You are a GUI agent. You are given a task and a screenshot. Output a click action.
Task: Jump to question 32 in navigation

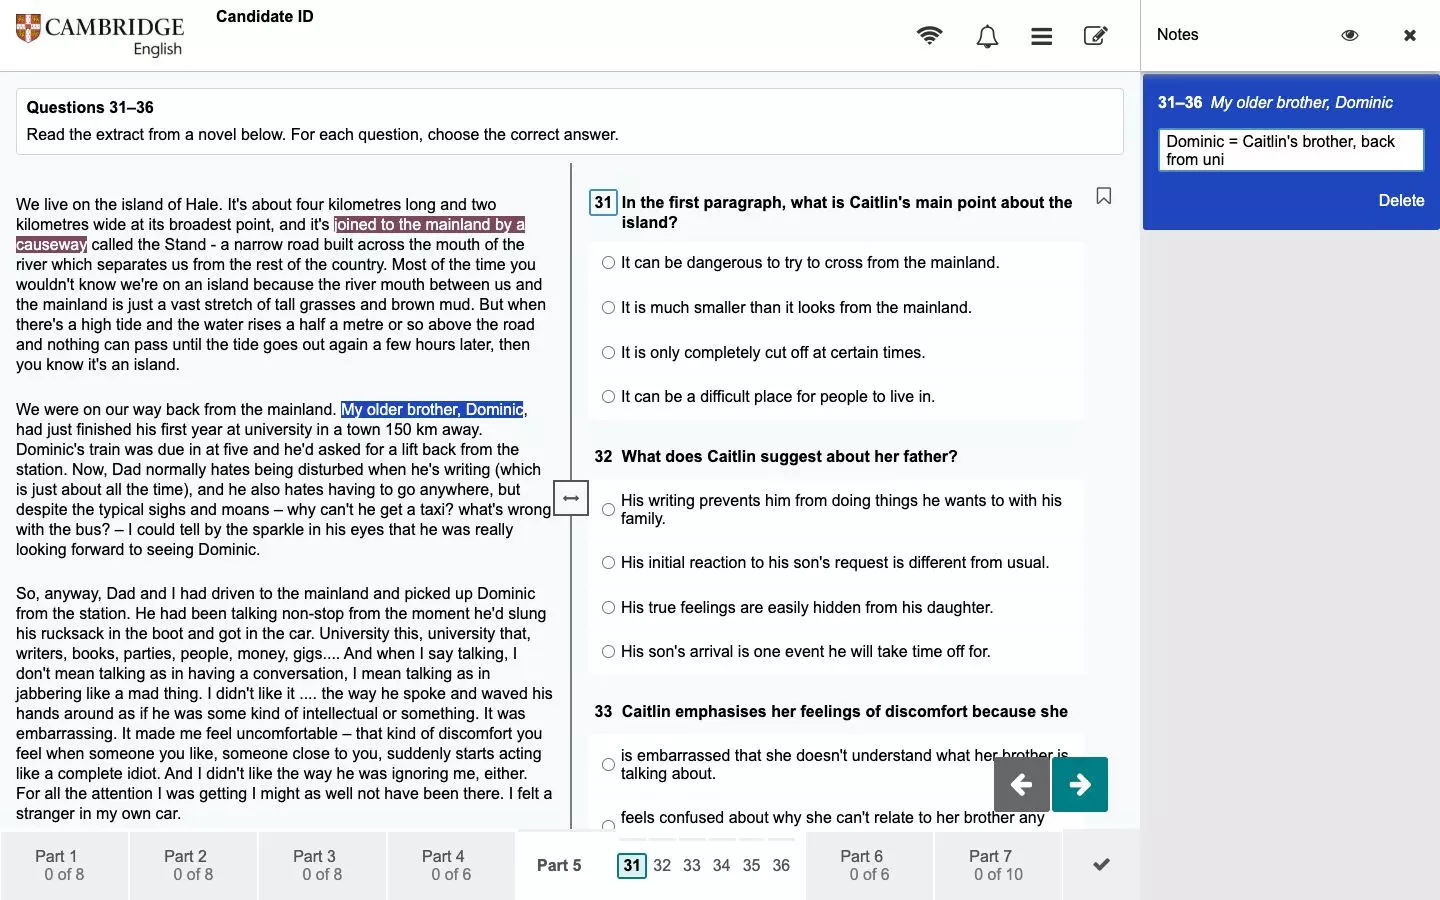coord(662,866)
